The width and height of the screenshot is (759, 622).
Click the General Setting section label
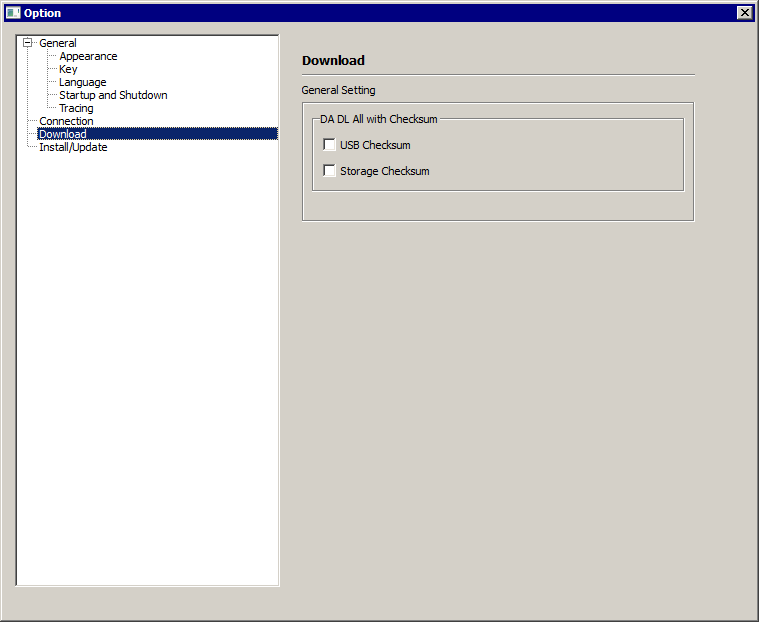pos(338,90)
